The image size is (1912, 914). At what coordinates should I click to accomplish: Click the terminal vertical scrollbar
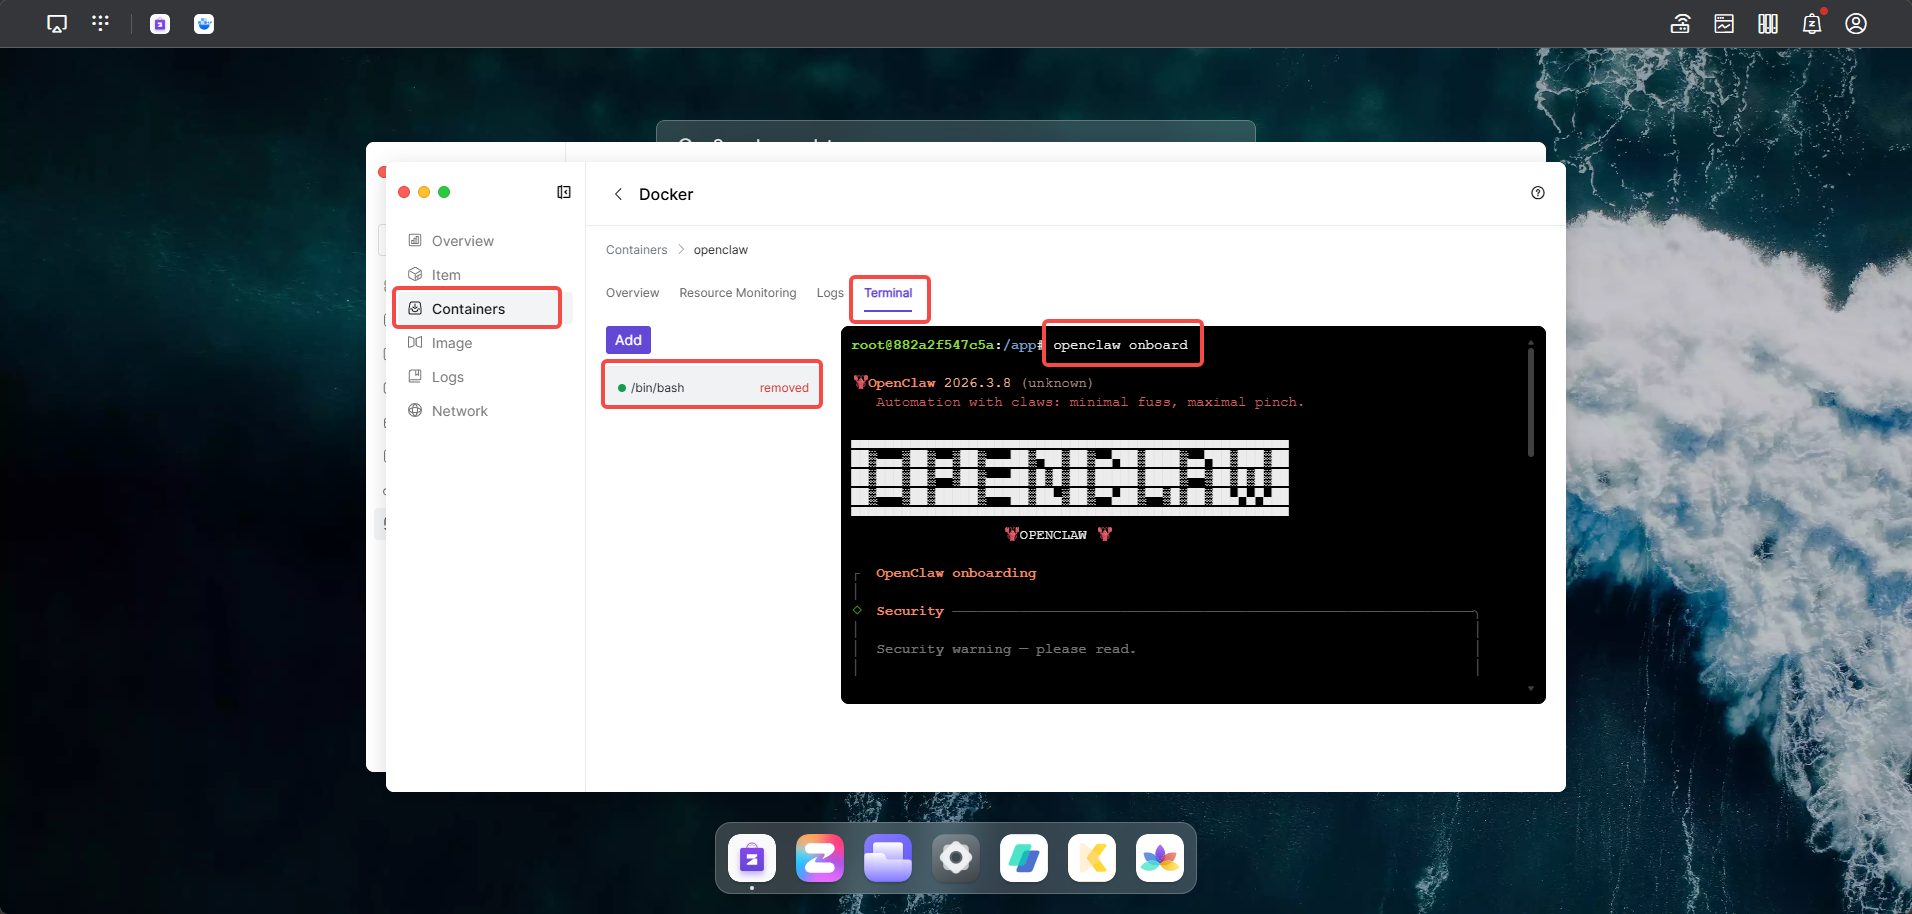tap(1530, 402)
